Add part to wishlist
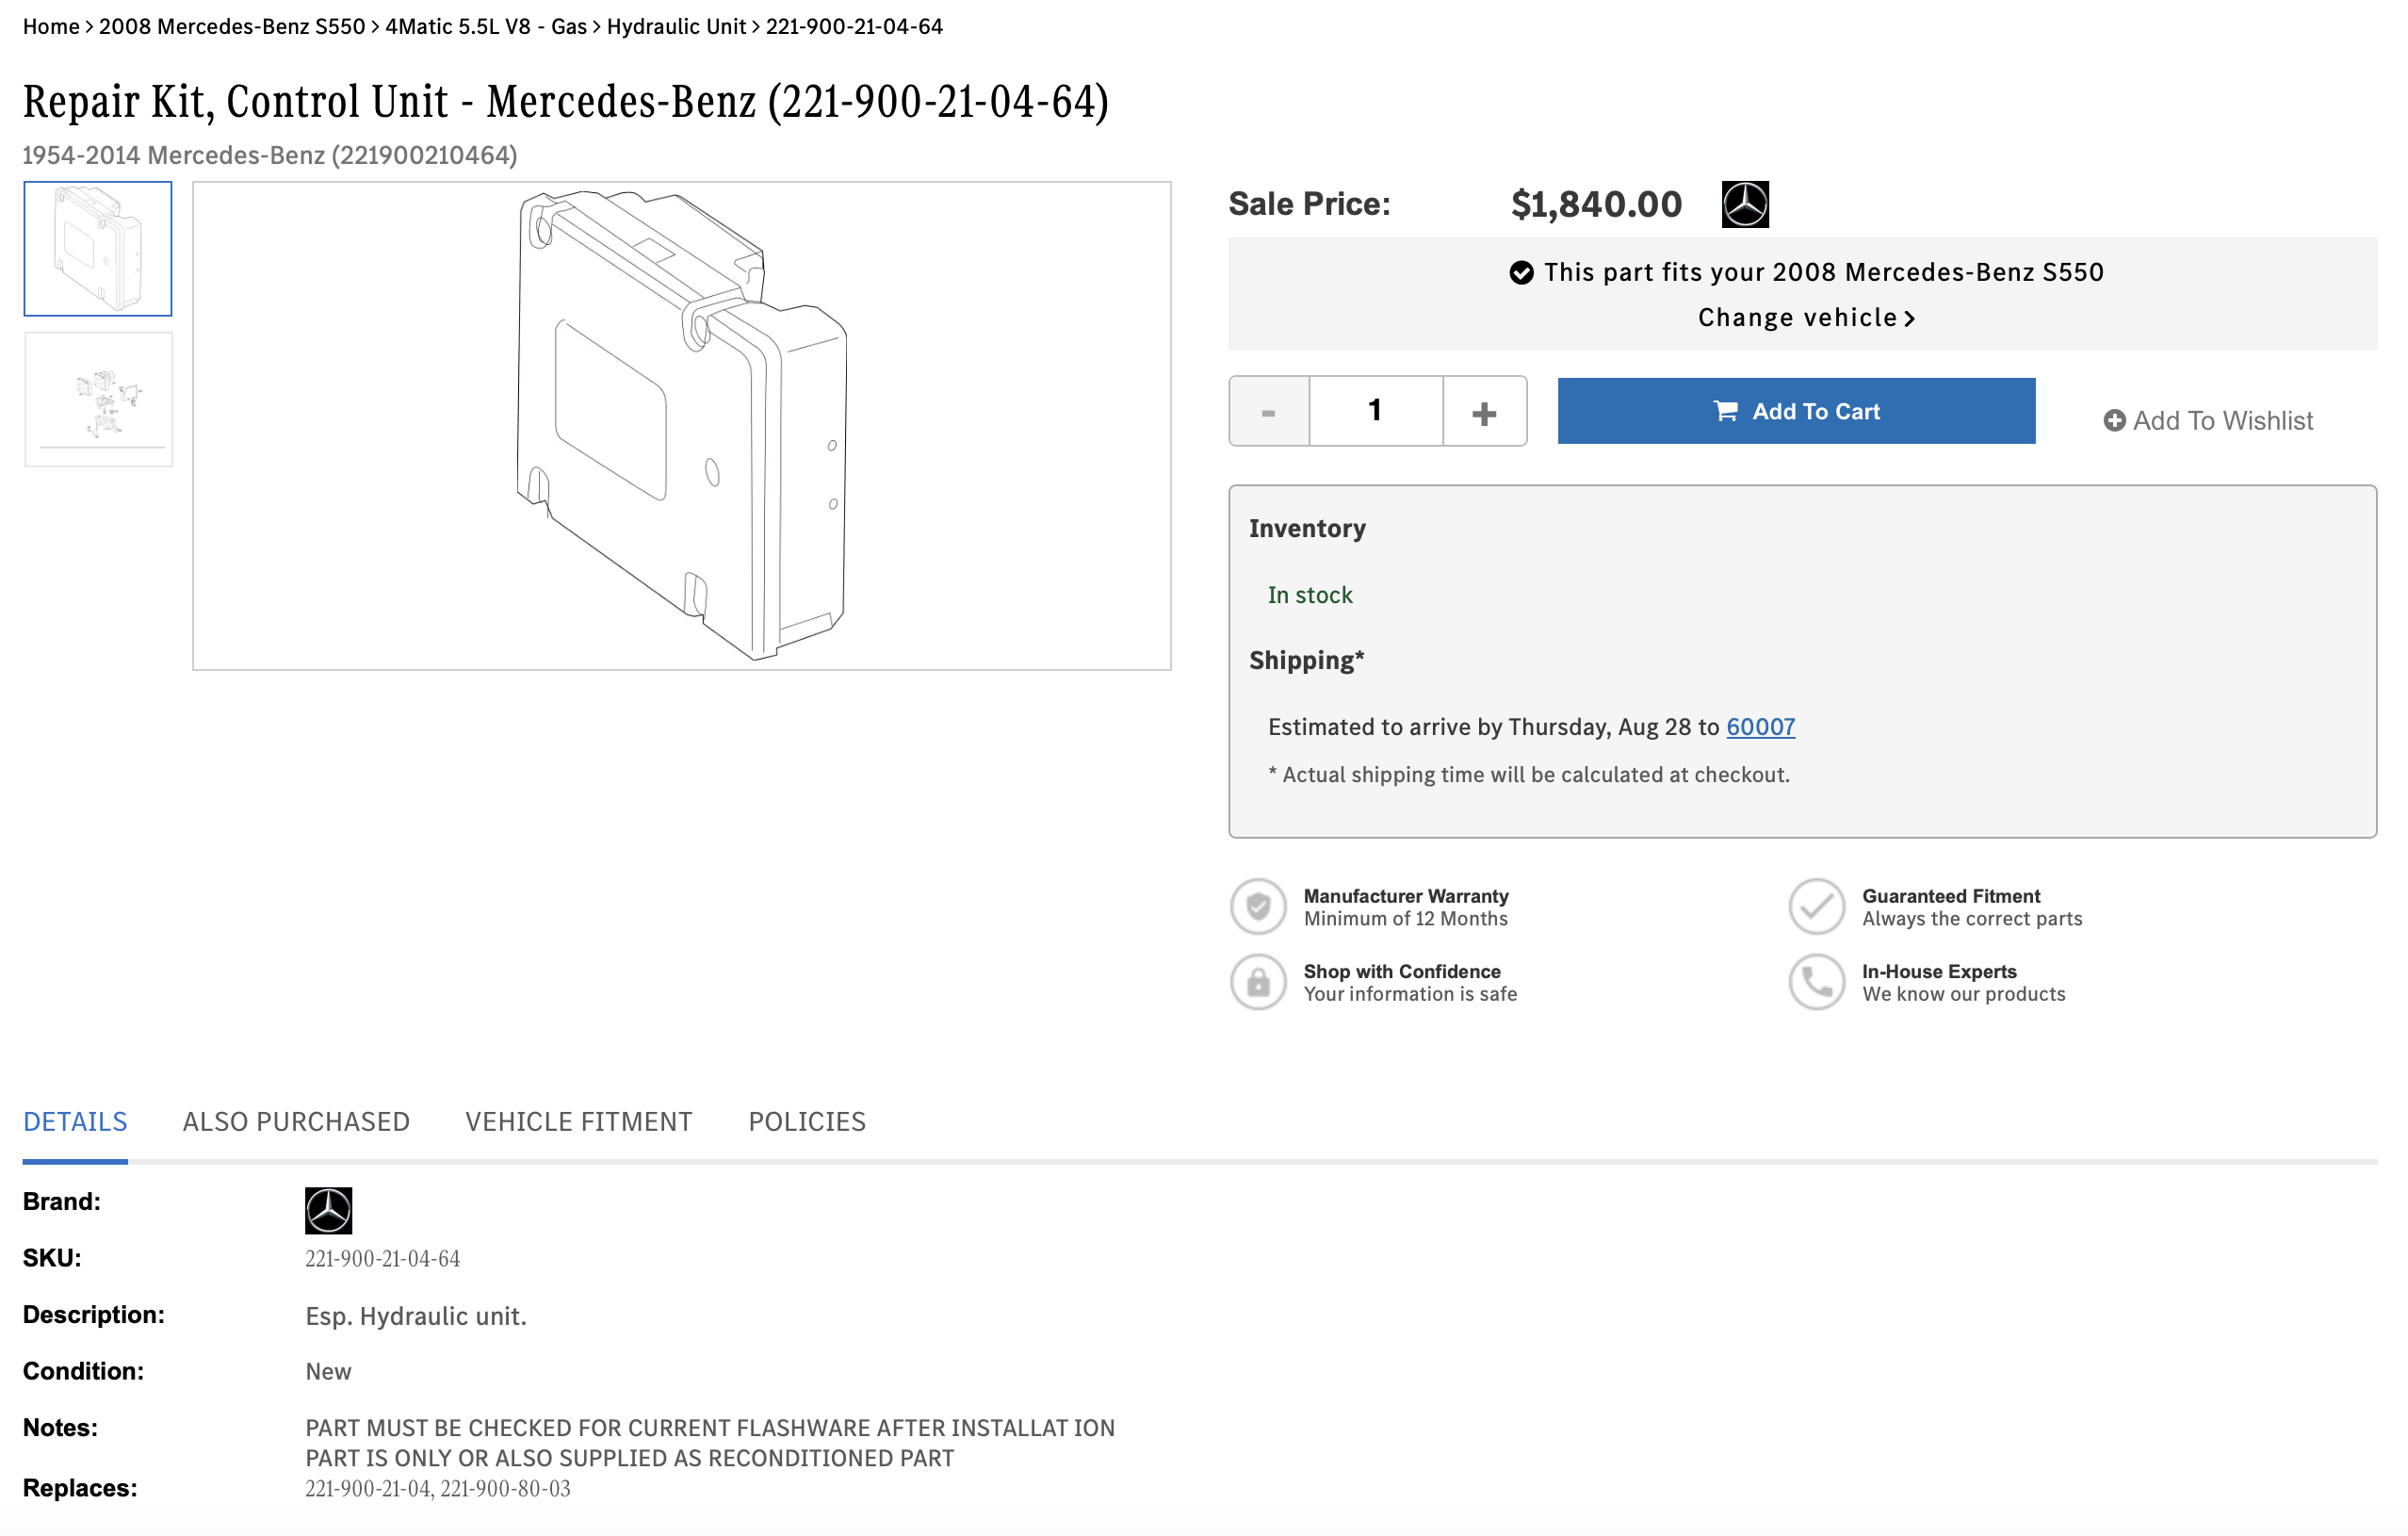The image size is (2408, 1536). 2208,421
